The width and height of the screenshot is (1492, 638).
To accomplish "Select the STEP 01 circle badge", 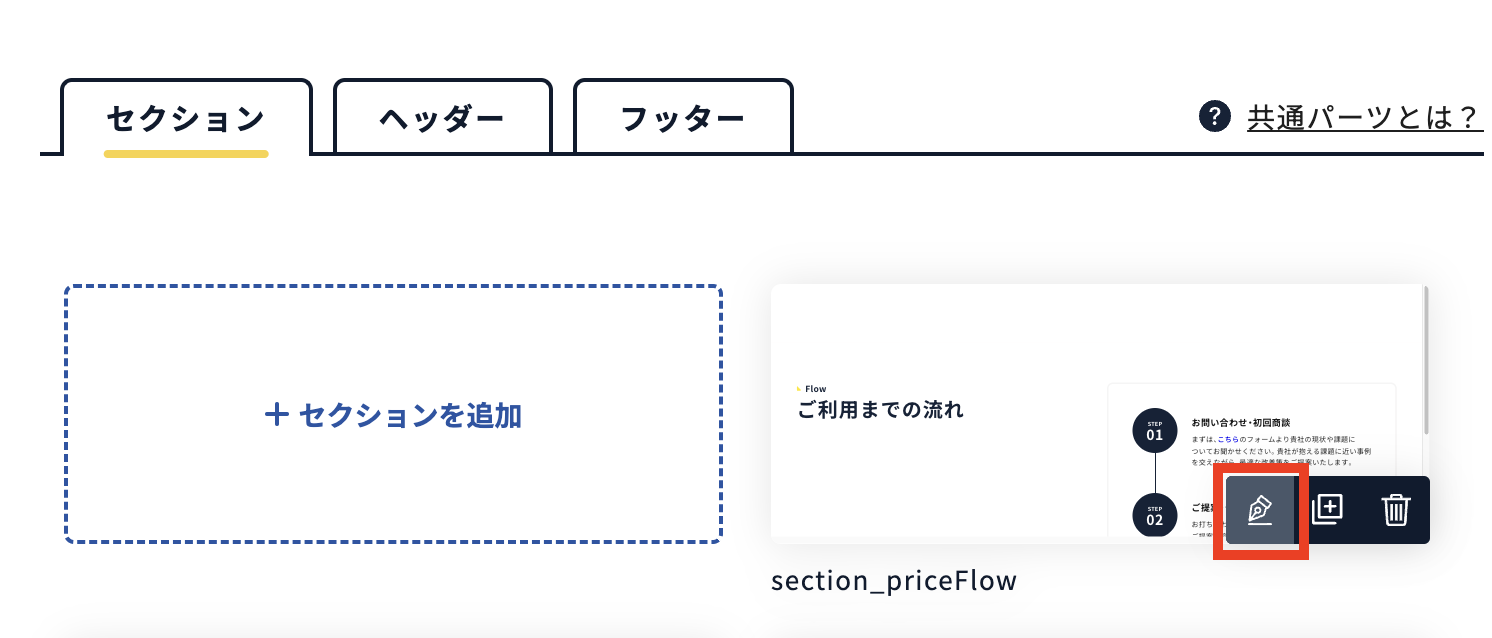I will (1155, 430).
